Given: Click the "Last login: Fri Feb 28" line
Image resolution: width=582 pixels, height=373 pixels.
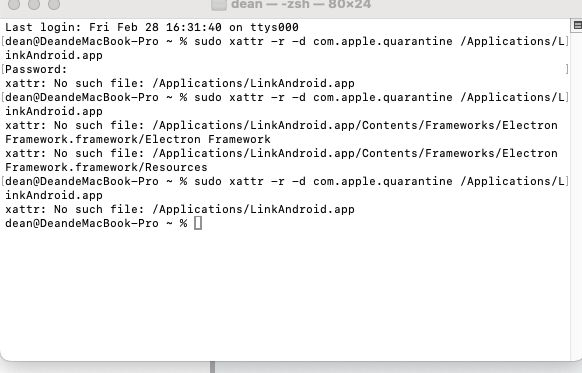Looking at the screenshot, I should pyautogui.click(x=152, y=27).
